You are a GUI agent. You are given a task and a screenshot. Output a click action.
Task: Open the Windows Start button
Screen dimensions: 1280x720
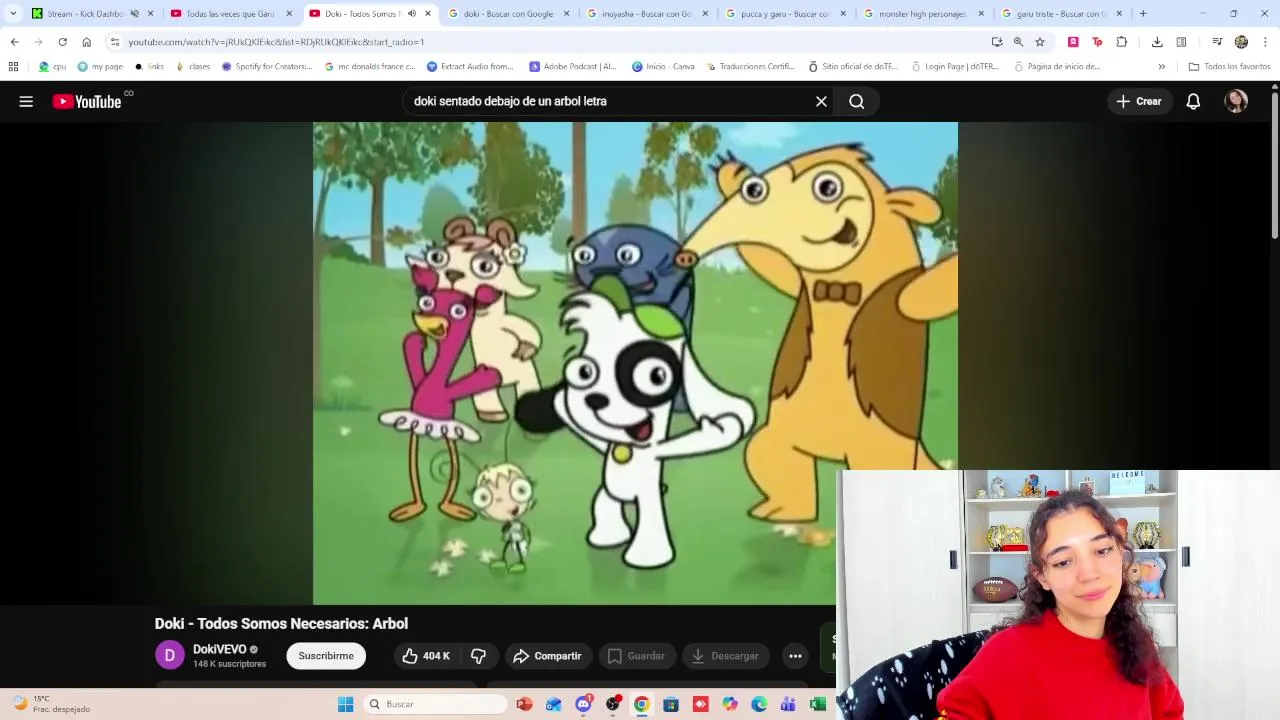click(345, 704)
